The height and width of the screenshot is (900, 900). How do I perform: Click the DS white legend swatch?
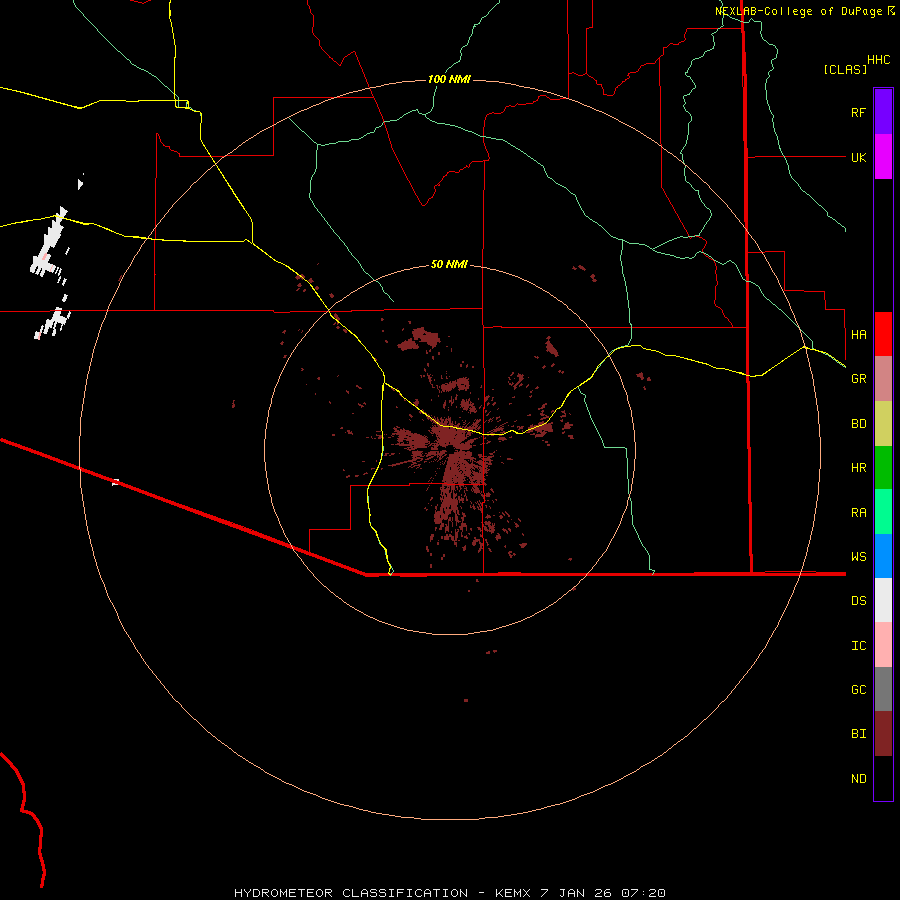coord(883,600)
